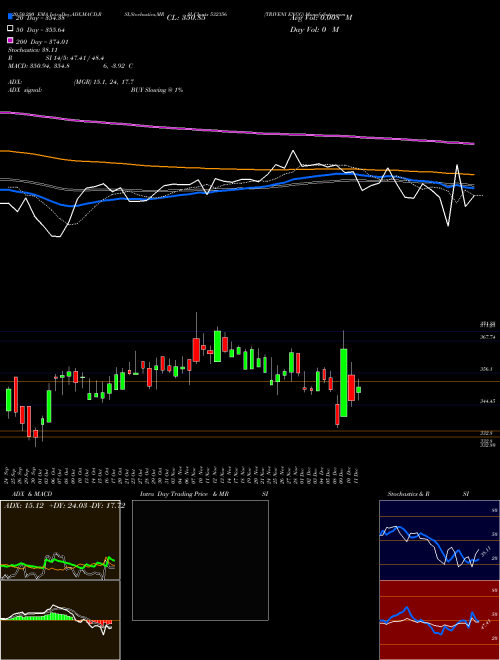Click the 'ADX signal:' label
This screenshot has width=500, height=660.
pyautogui.click(x=25, y=90)
